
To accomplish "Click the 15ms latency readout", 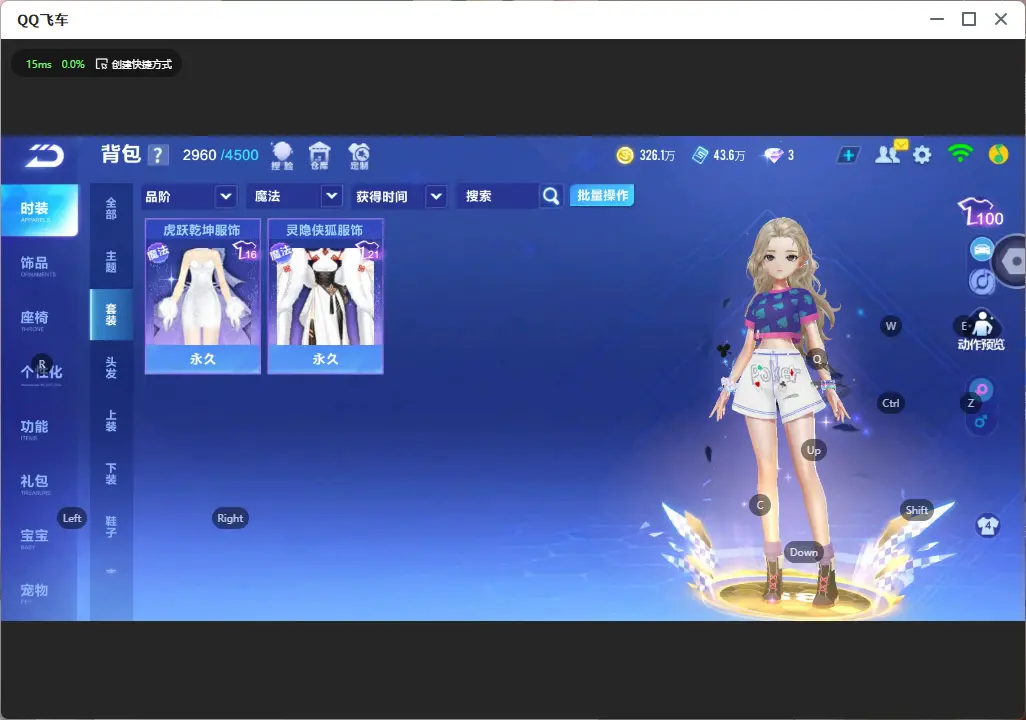I will [39, 64].
